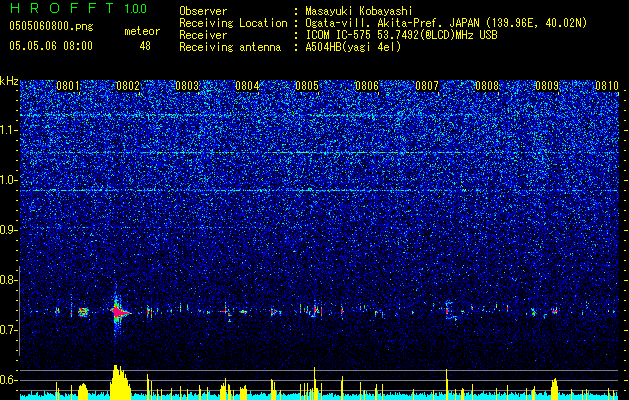Click the 0810 time marker
The width and height of the screenshot is (629, 400).
[x=607, y=86]
